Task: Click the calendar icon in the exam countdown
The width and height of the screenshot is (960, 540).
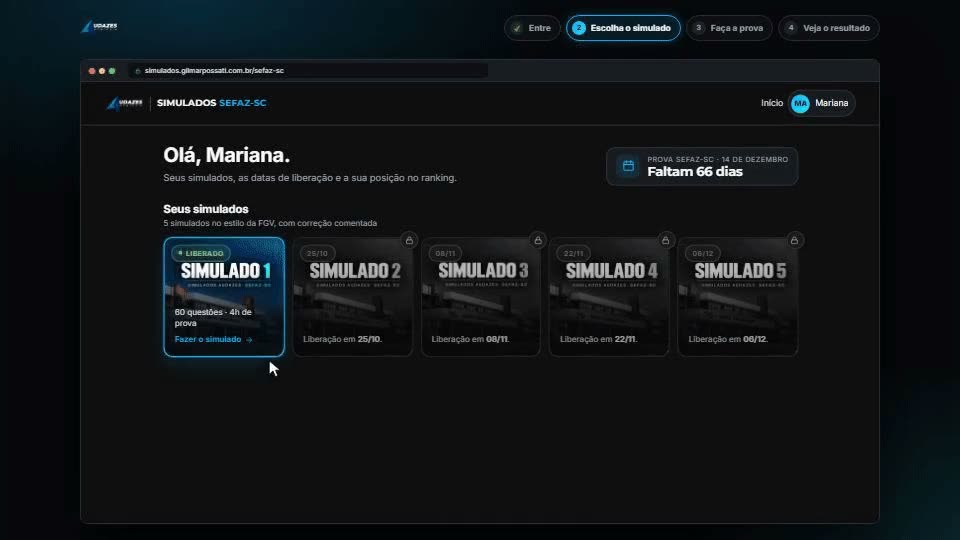Action: point(628,166)
